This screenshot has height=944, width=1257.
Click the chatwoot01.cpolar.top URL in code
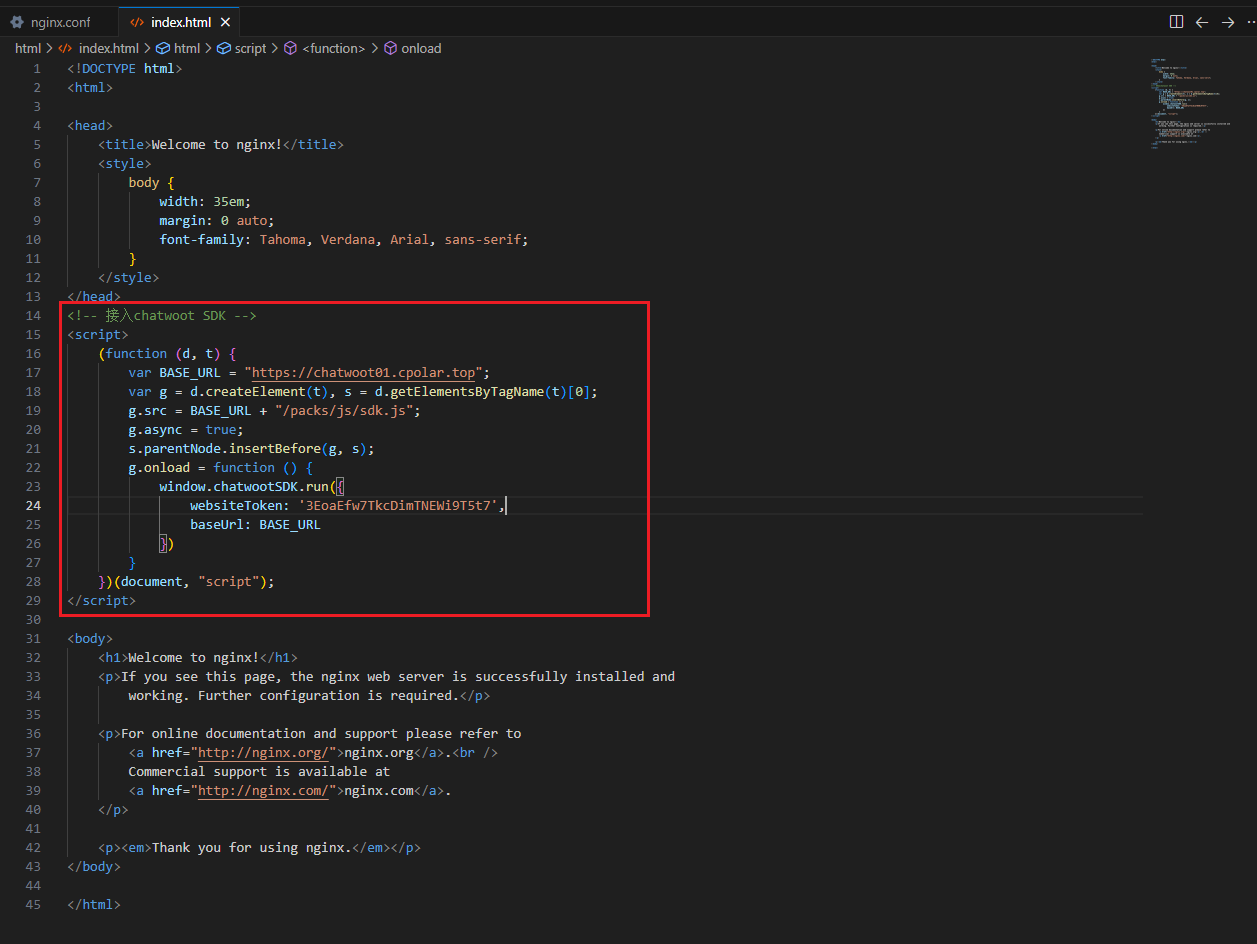pyautogui.click(x=364, y=373)
